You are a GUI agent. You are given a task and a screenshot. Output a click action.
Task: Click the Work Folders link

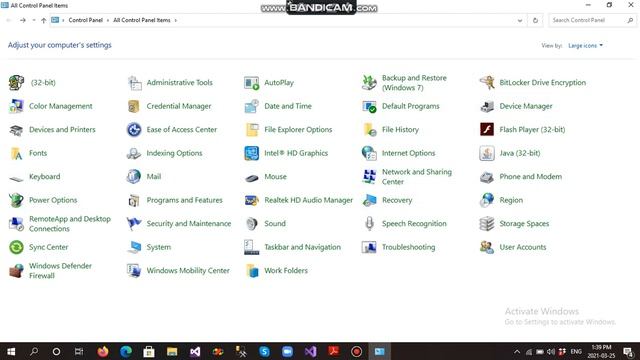[286, 271]
